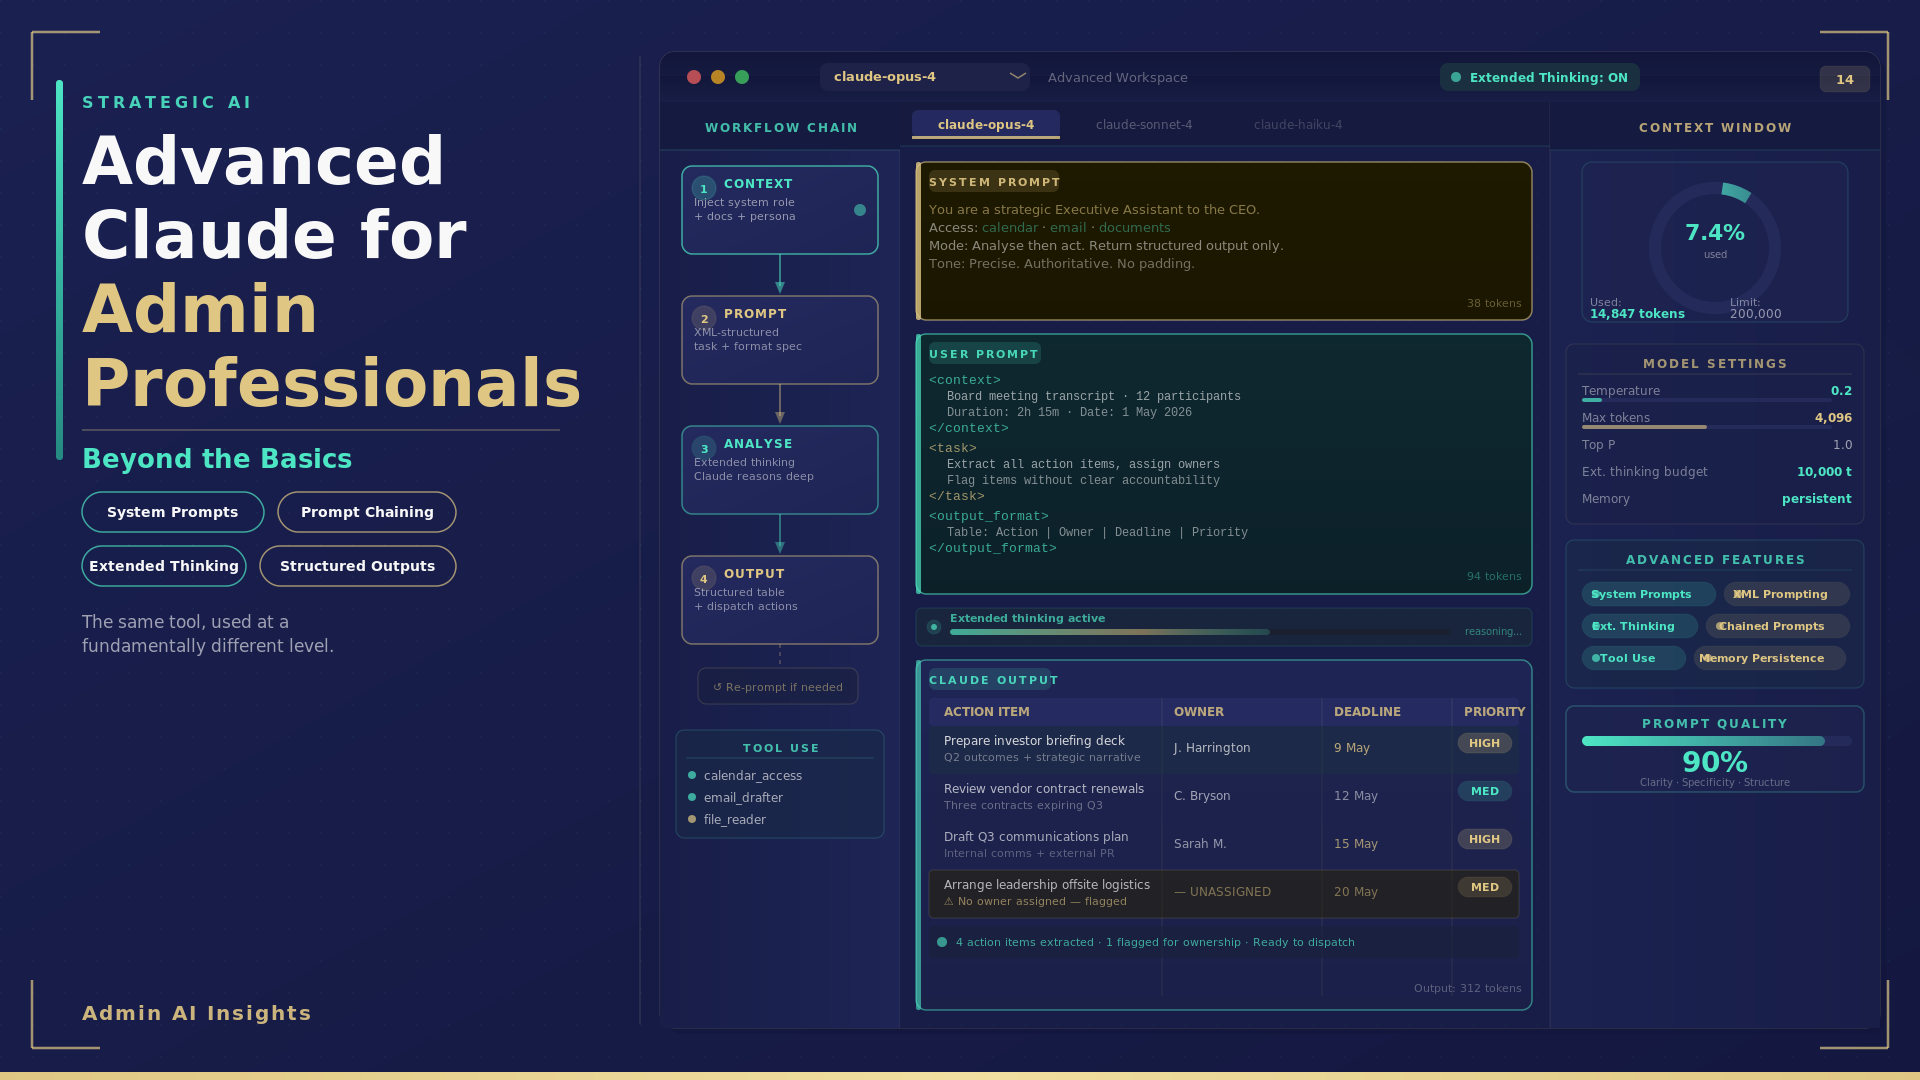Toggle the Ext. Thinking feature chip
This screenshot has height=1080, width=1920.
(1639, 626)
